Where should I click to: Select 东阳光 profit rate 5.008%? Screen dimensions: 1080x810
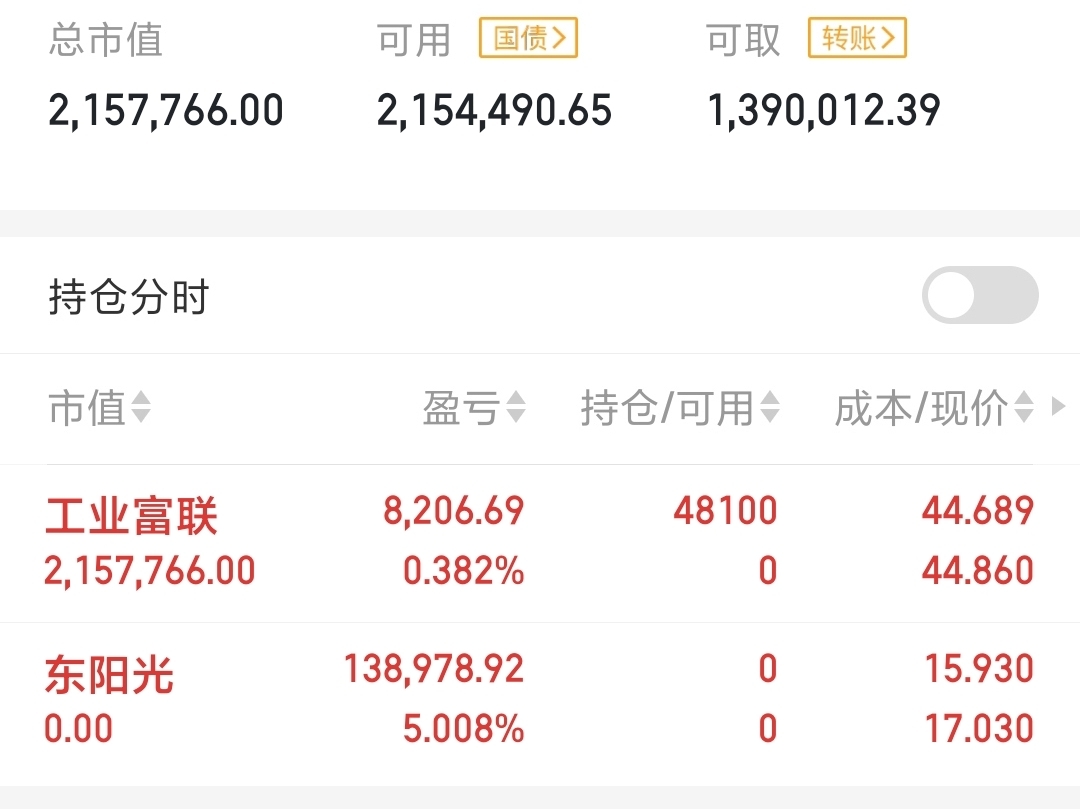pos(464,729)
